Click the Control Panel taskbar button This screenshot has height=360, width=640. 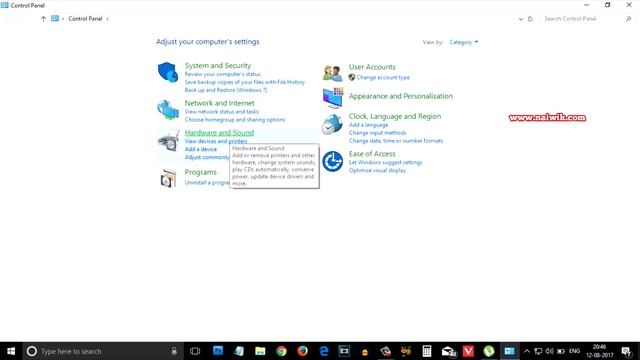pos(509,351)
